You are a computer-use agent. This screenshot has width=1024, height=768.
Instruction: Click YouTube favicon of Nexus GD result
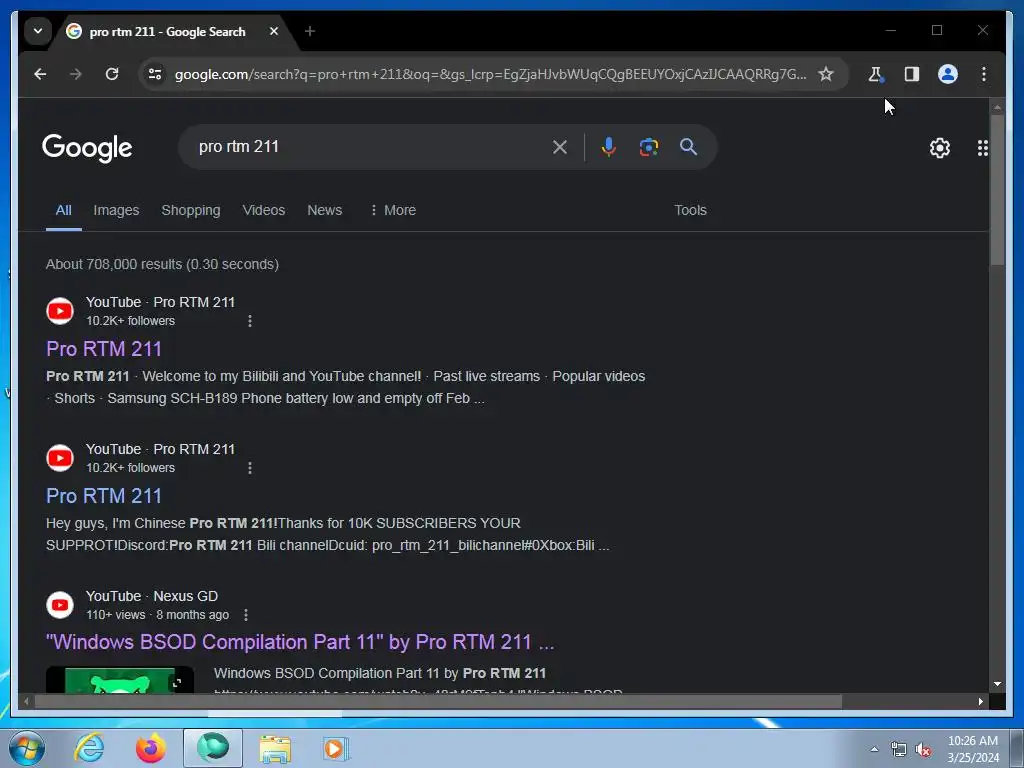point(60,605)
